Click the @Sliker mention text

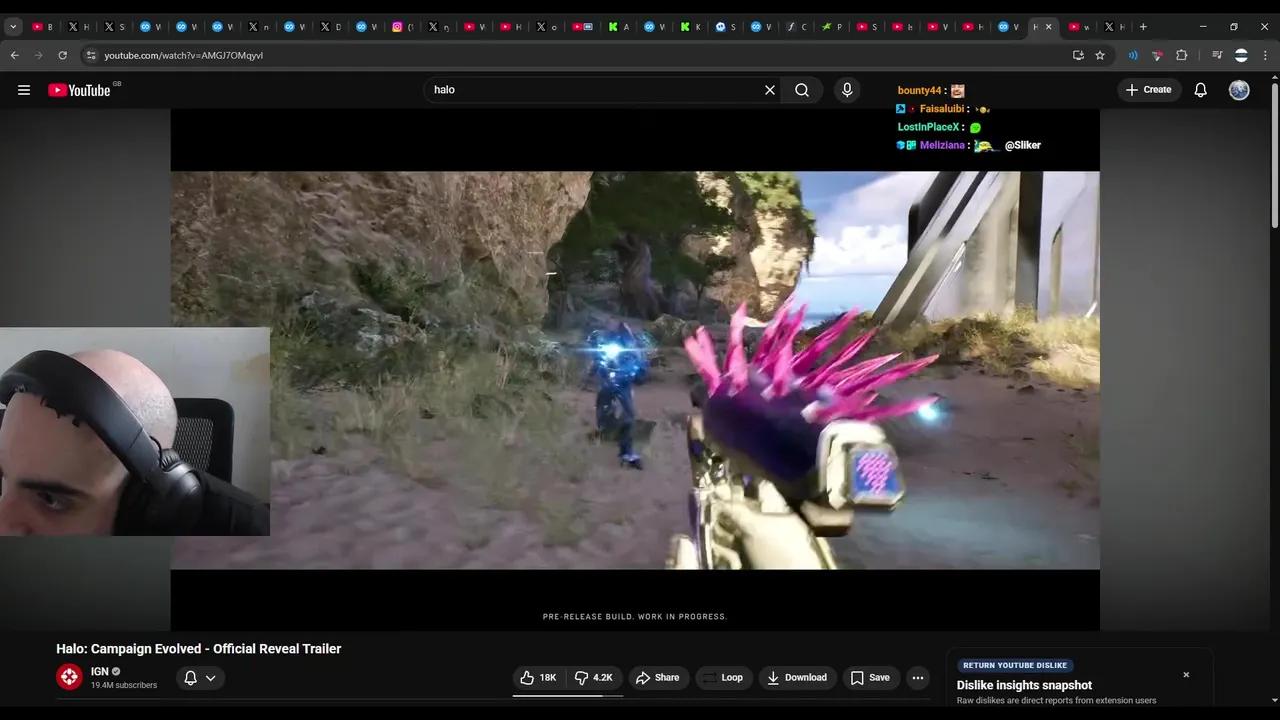click(1023, 145)
